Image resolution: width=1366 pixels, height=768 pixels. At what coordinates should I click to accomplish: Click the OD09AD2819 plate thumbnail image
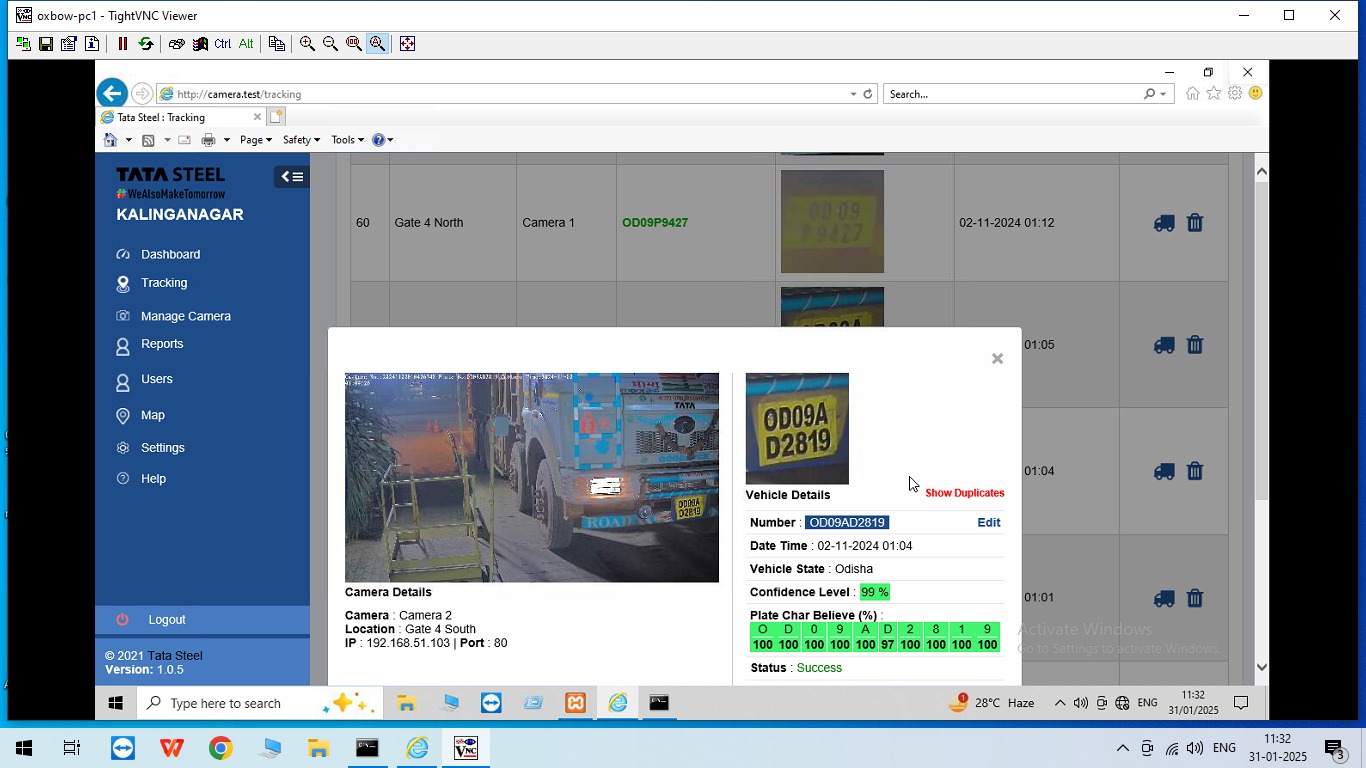[797, 428]
